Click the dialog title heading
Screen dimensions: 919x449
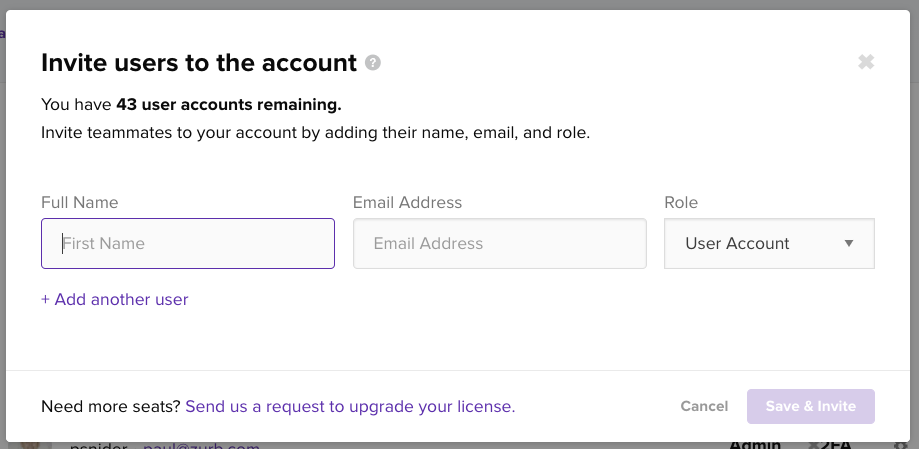point(199,62)
